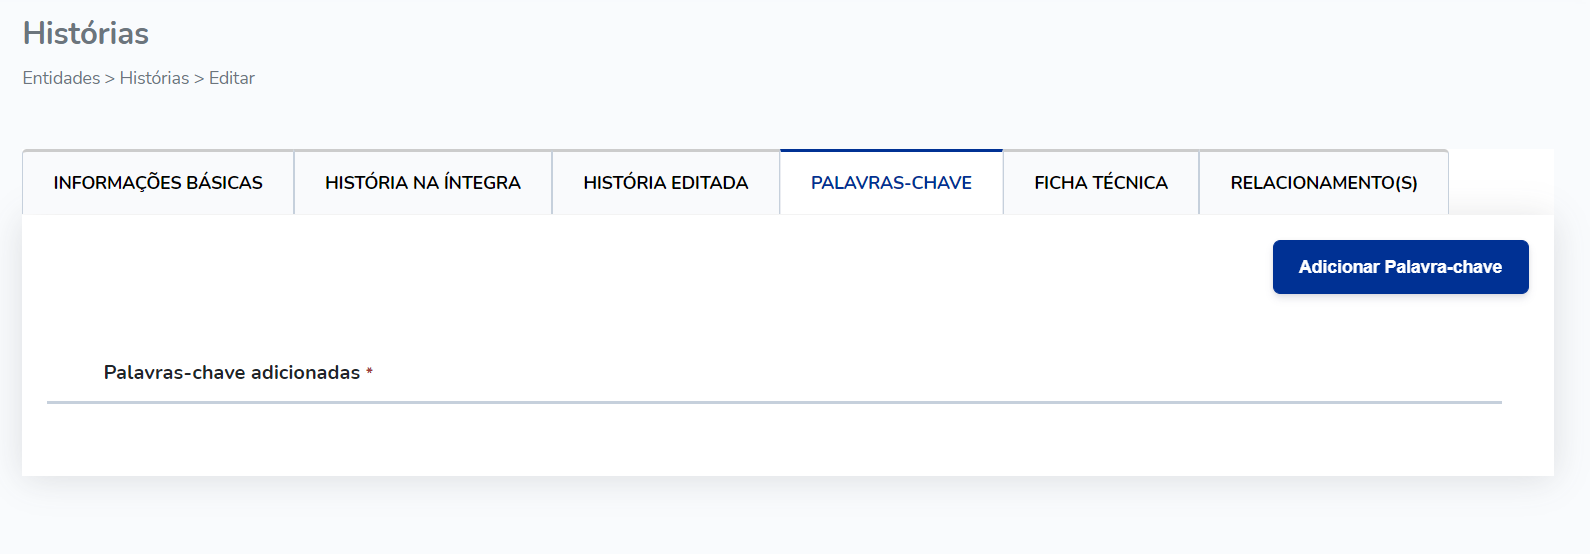This screenshot has width=1590, height=554.
Task: Click the empty list area below the divider
Action: pyautogui.click(x=774, y=439)
